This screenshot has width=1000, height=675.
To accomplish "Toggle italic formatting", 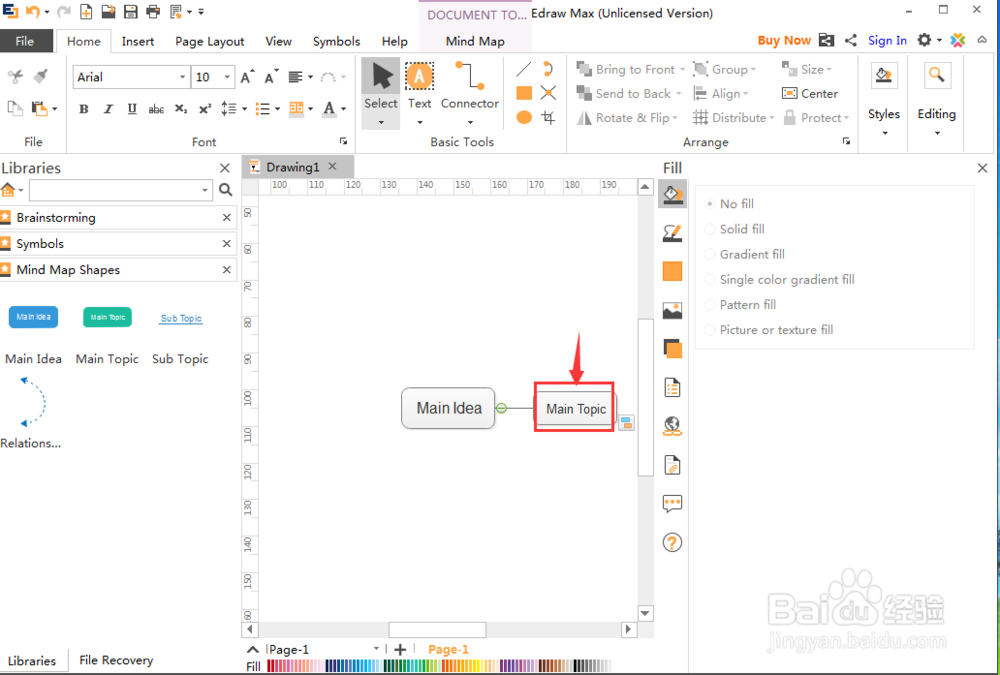I will pyautogui.click(x=108, y=109).
